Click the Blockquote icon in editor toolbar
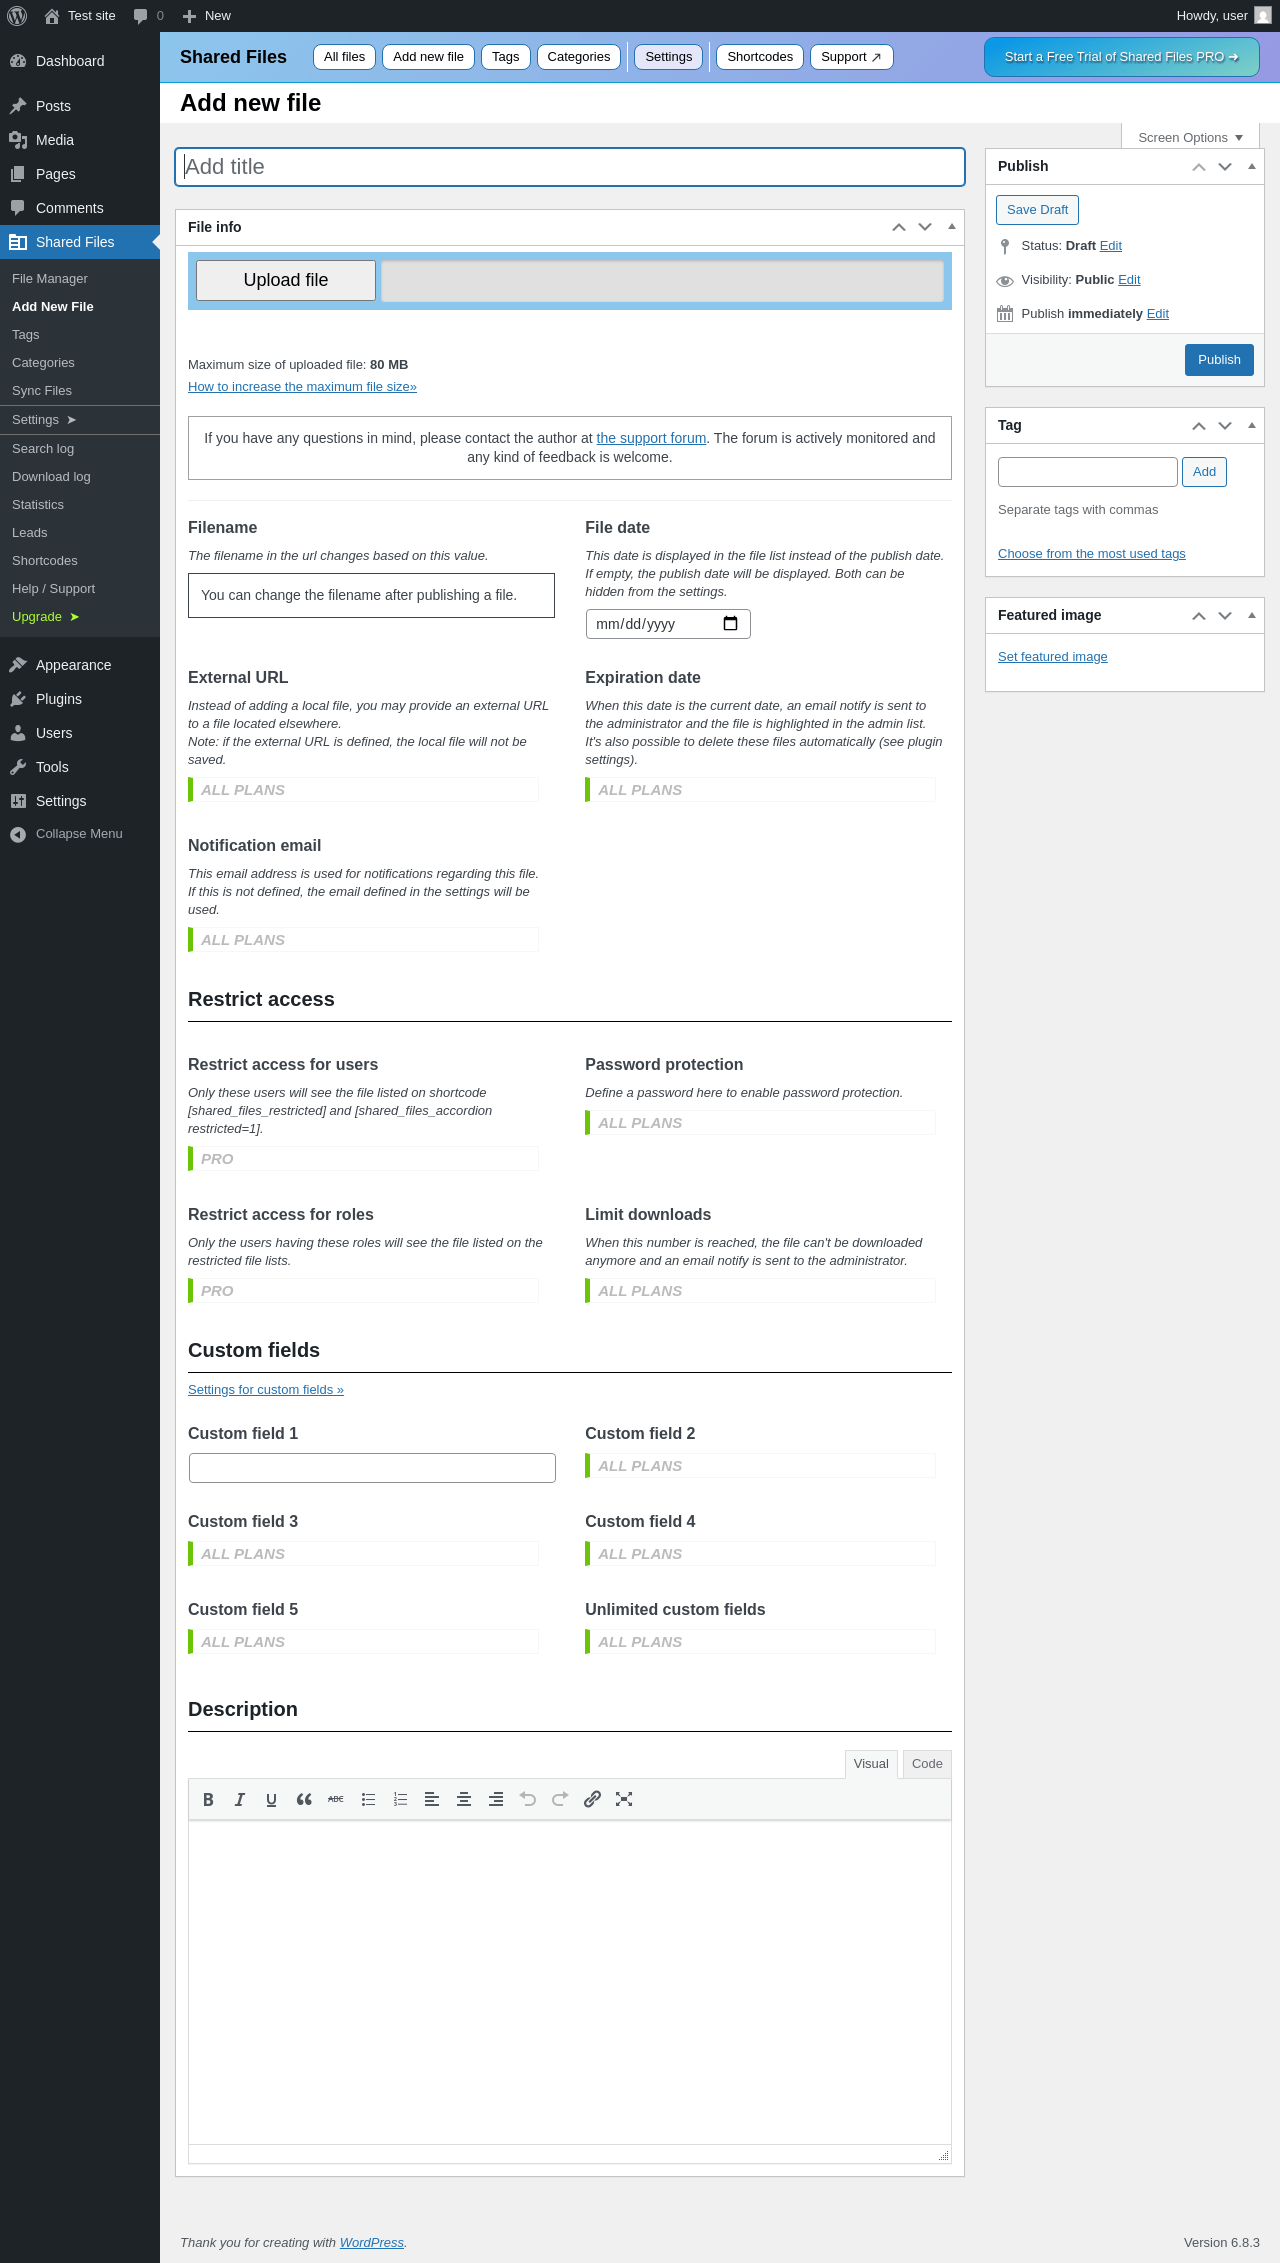This screenshot has width=1280, height=2263. tap(304, 1799)
